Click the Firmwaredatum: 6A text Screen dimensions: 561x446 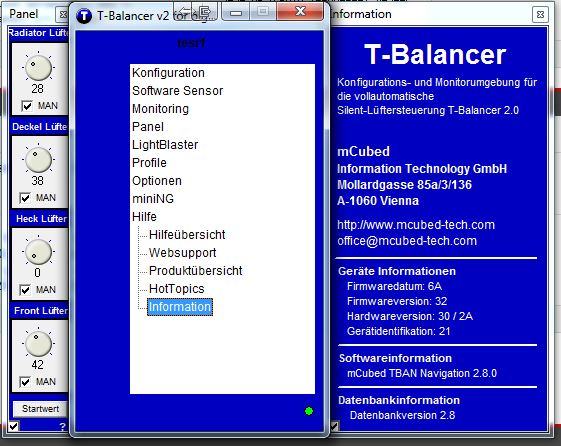coord(394,286)
